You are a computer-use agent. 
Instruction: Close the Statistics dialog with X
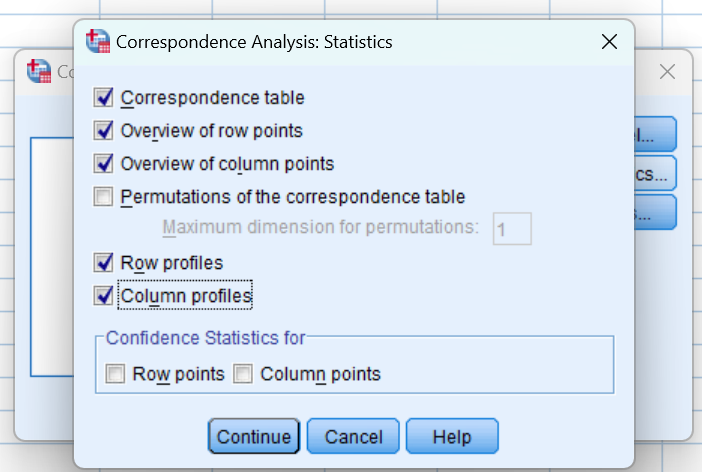608,42
